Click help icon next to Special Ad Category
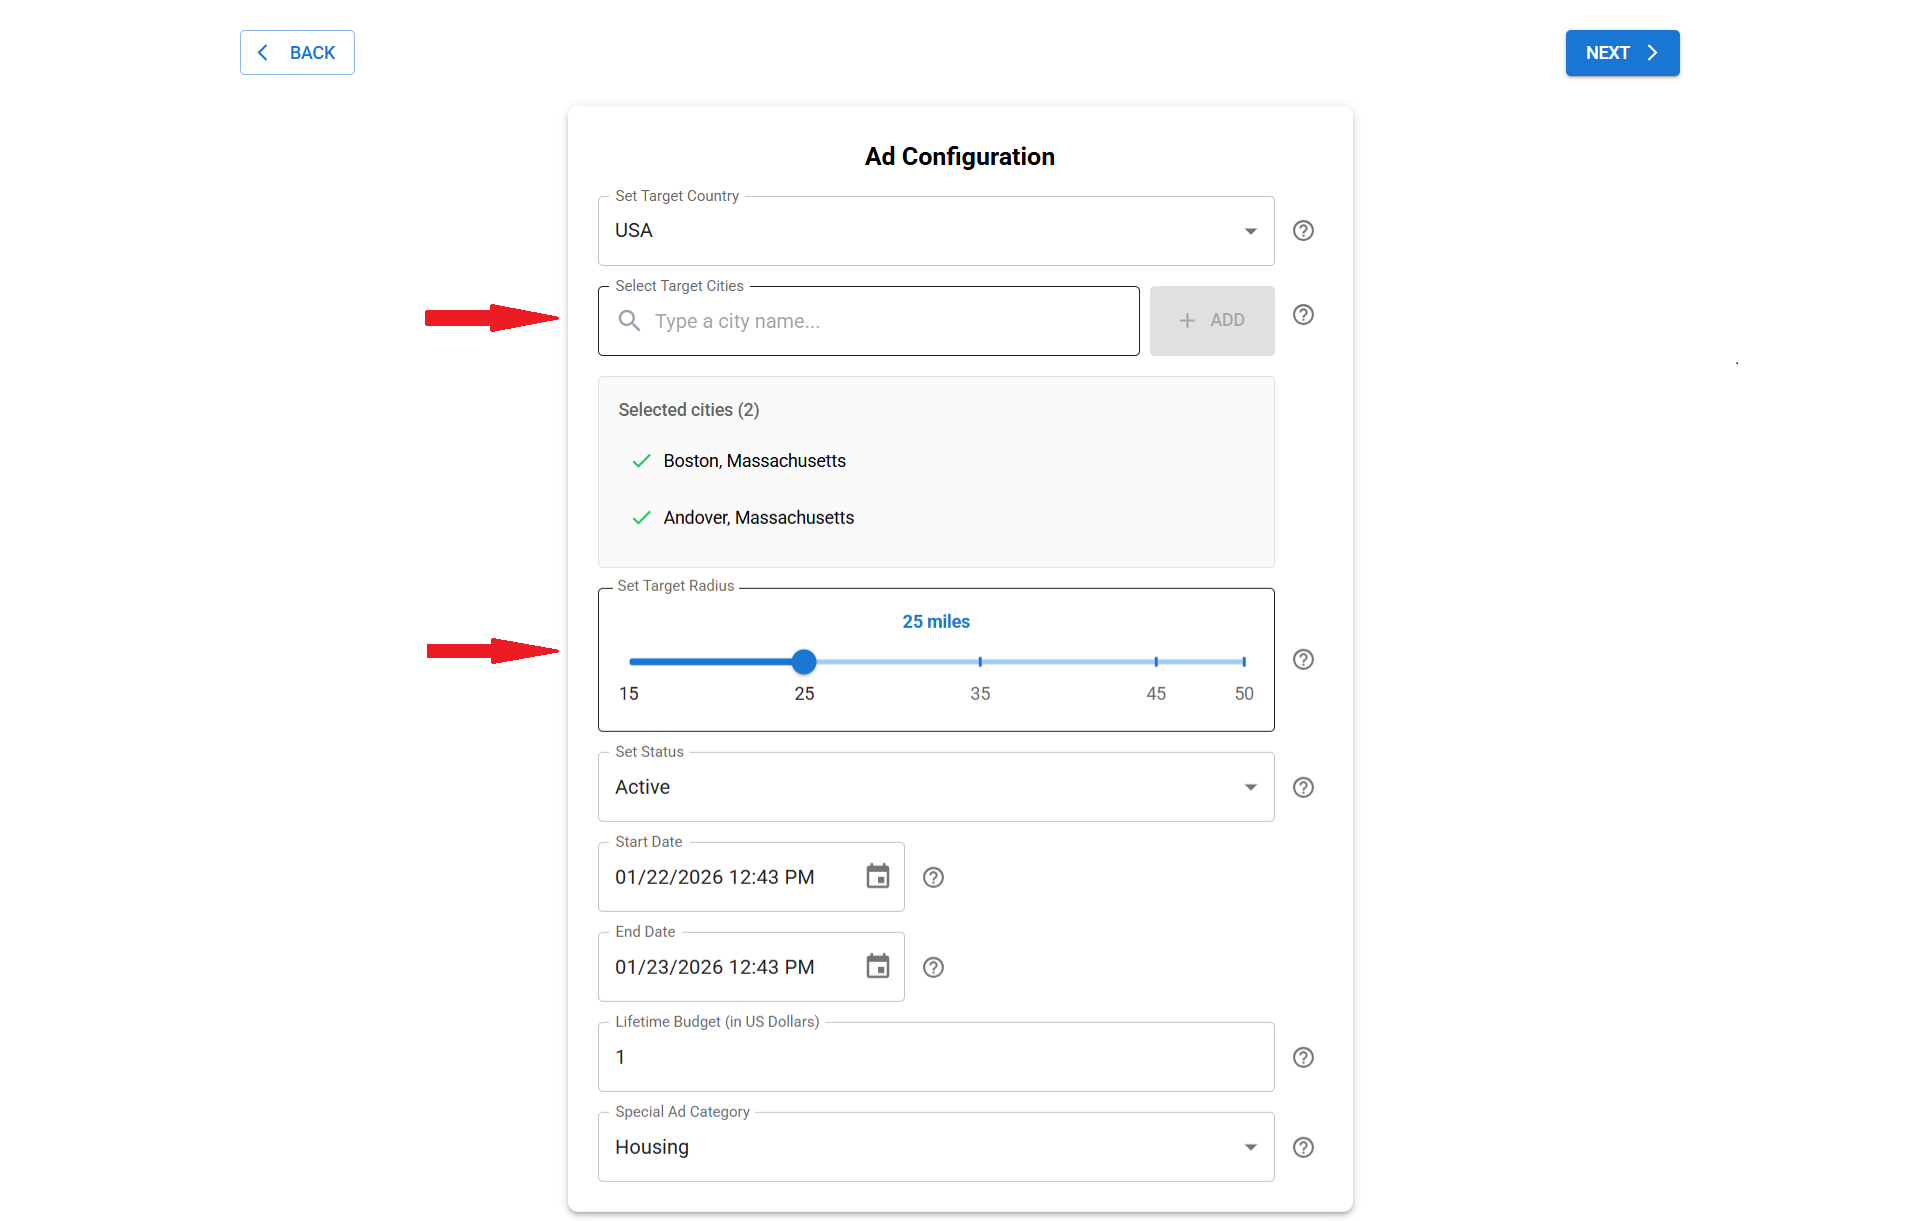 point(1303,1148)
